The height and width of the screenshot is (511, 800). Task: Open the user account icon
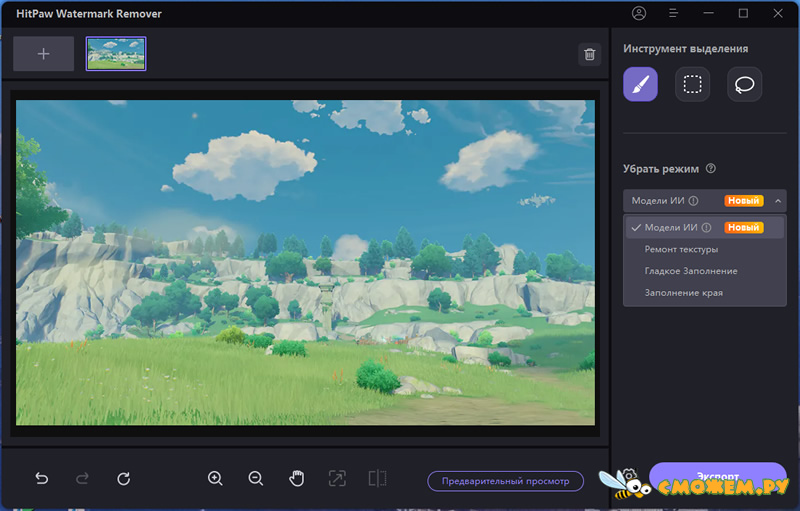tap(639, 13)
